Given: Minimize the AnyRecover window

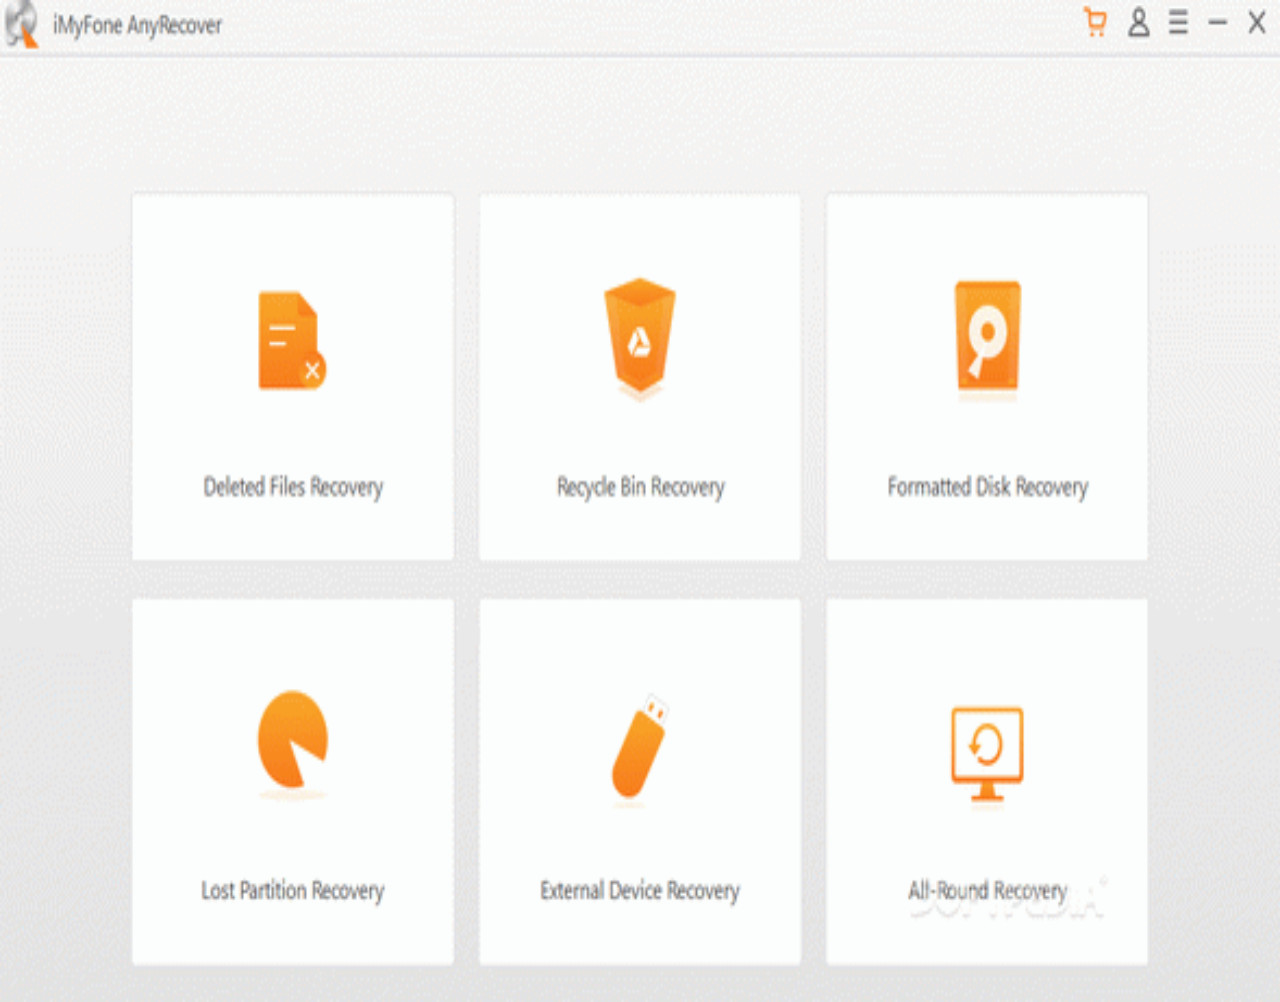Looking at the screenshot, I should click(x=1217, y=22).
